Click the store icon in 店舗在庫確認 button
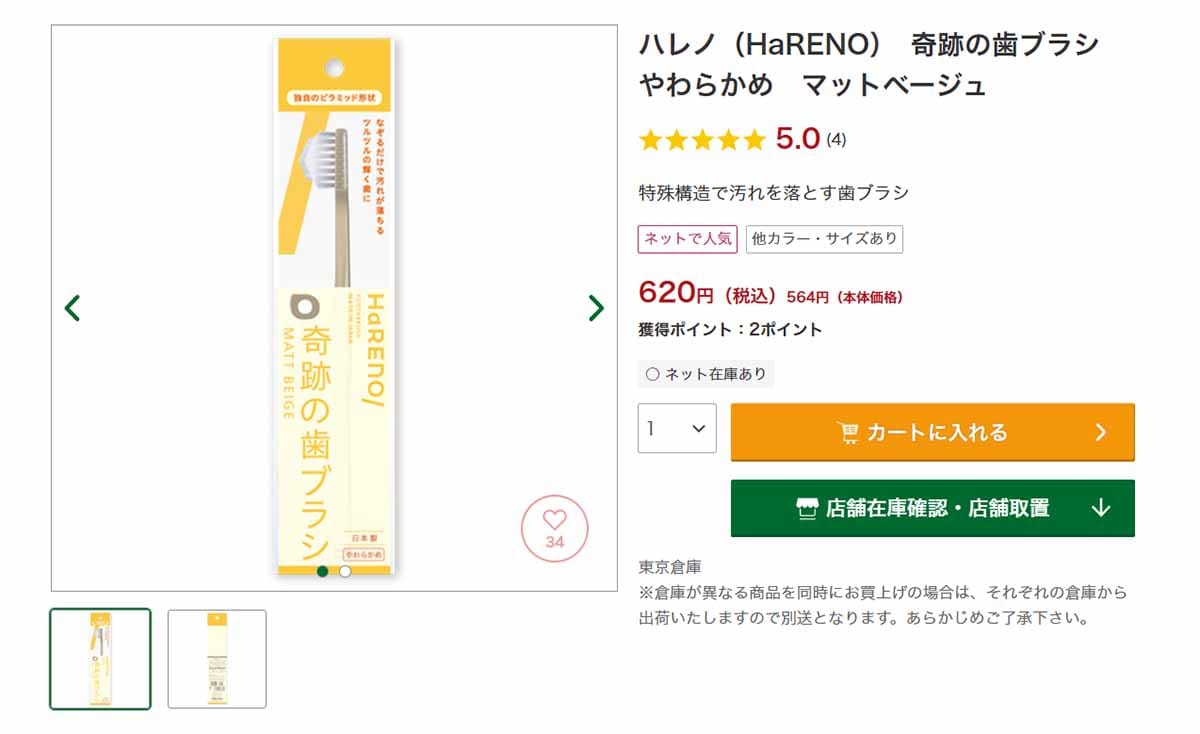The image size is (1200, 734). [807, 508]
